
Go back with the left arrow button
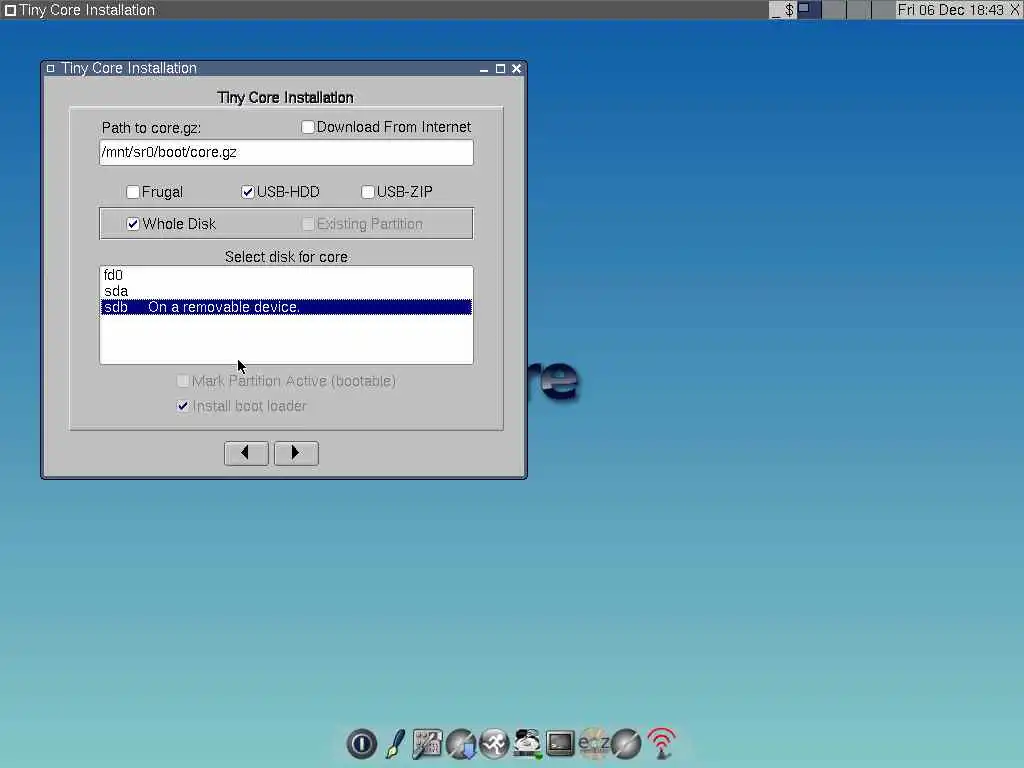(246, 453)
